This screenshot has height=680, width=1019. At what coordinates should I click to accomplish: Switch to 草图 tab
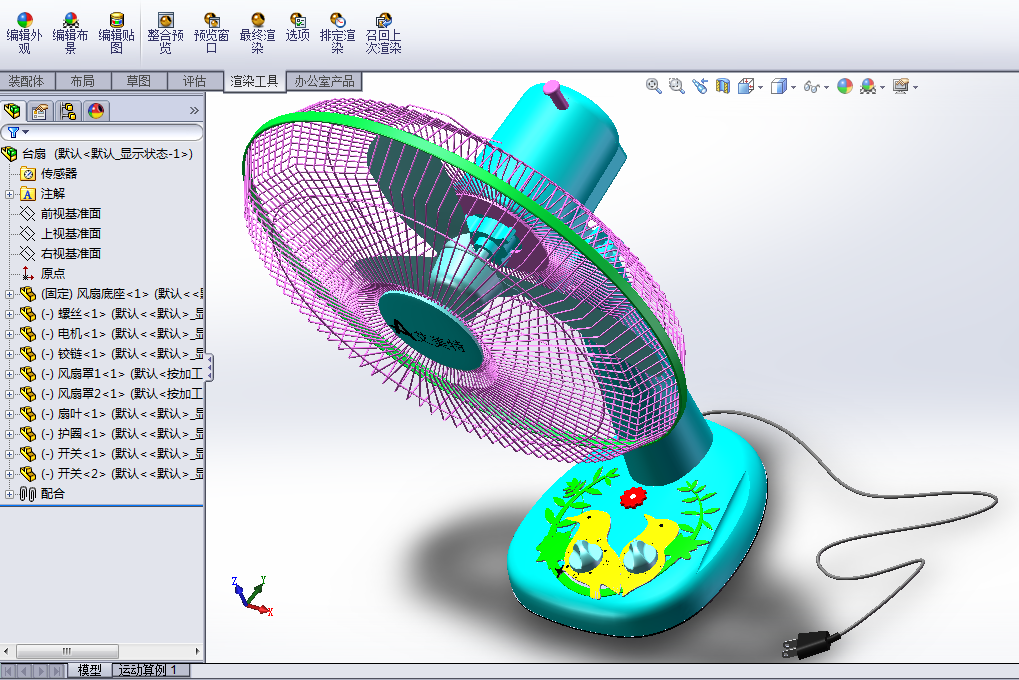click(138, 81)
